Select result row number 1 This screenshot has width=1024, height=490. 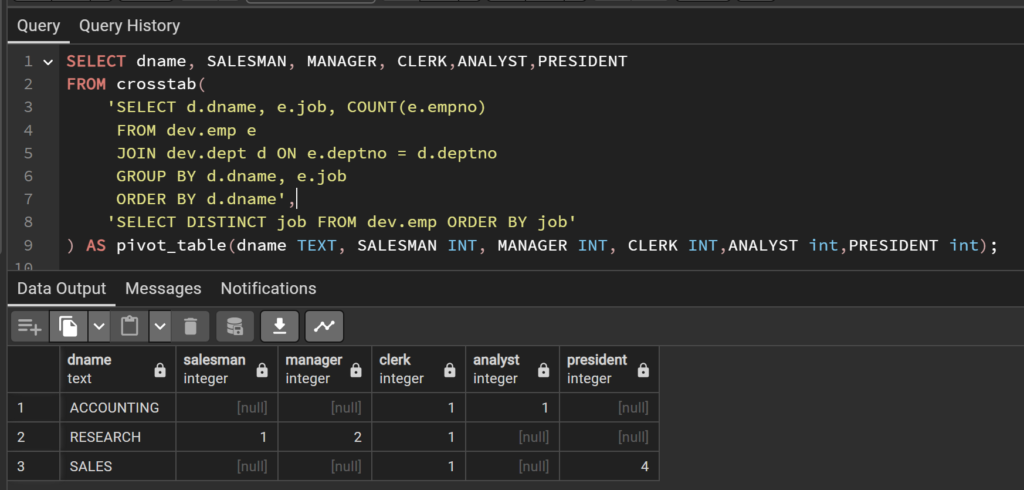[x=34, y=408]
